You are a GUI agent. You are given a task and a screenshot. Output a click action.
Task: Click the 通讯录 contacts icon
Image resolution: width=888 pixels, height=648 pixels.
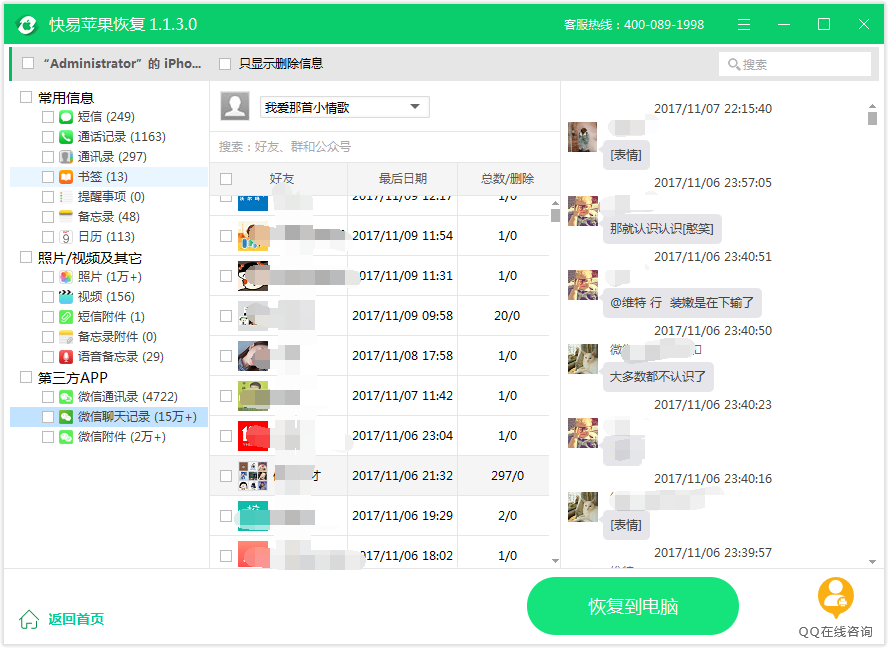click(x=66, y=157)
